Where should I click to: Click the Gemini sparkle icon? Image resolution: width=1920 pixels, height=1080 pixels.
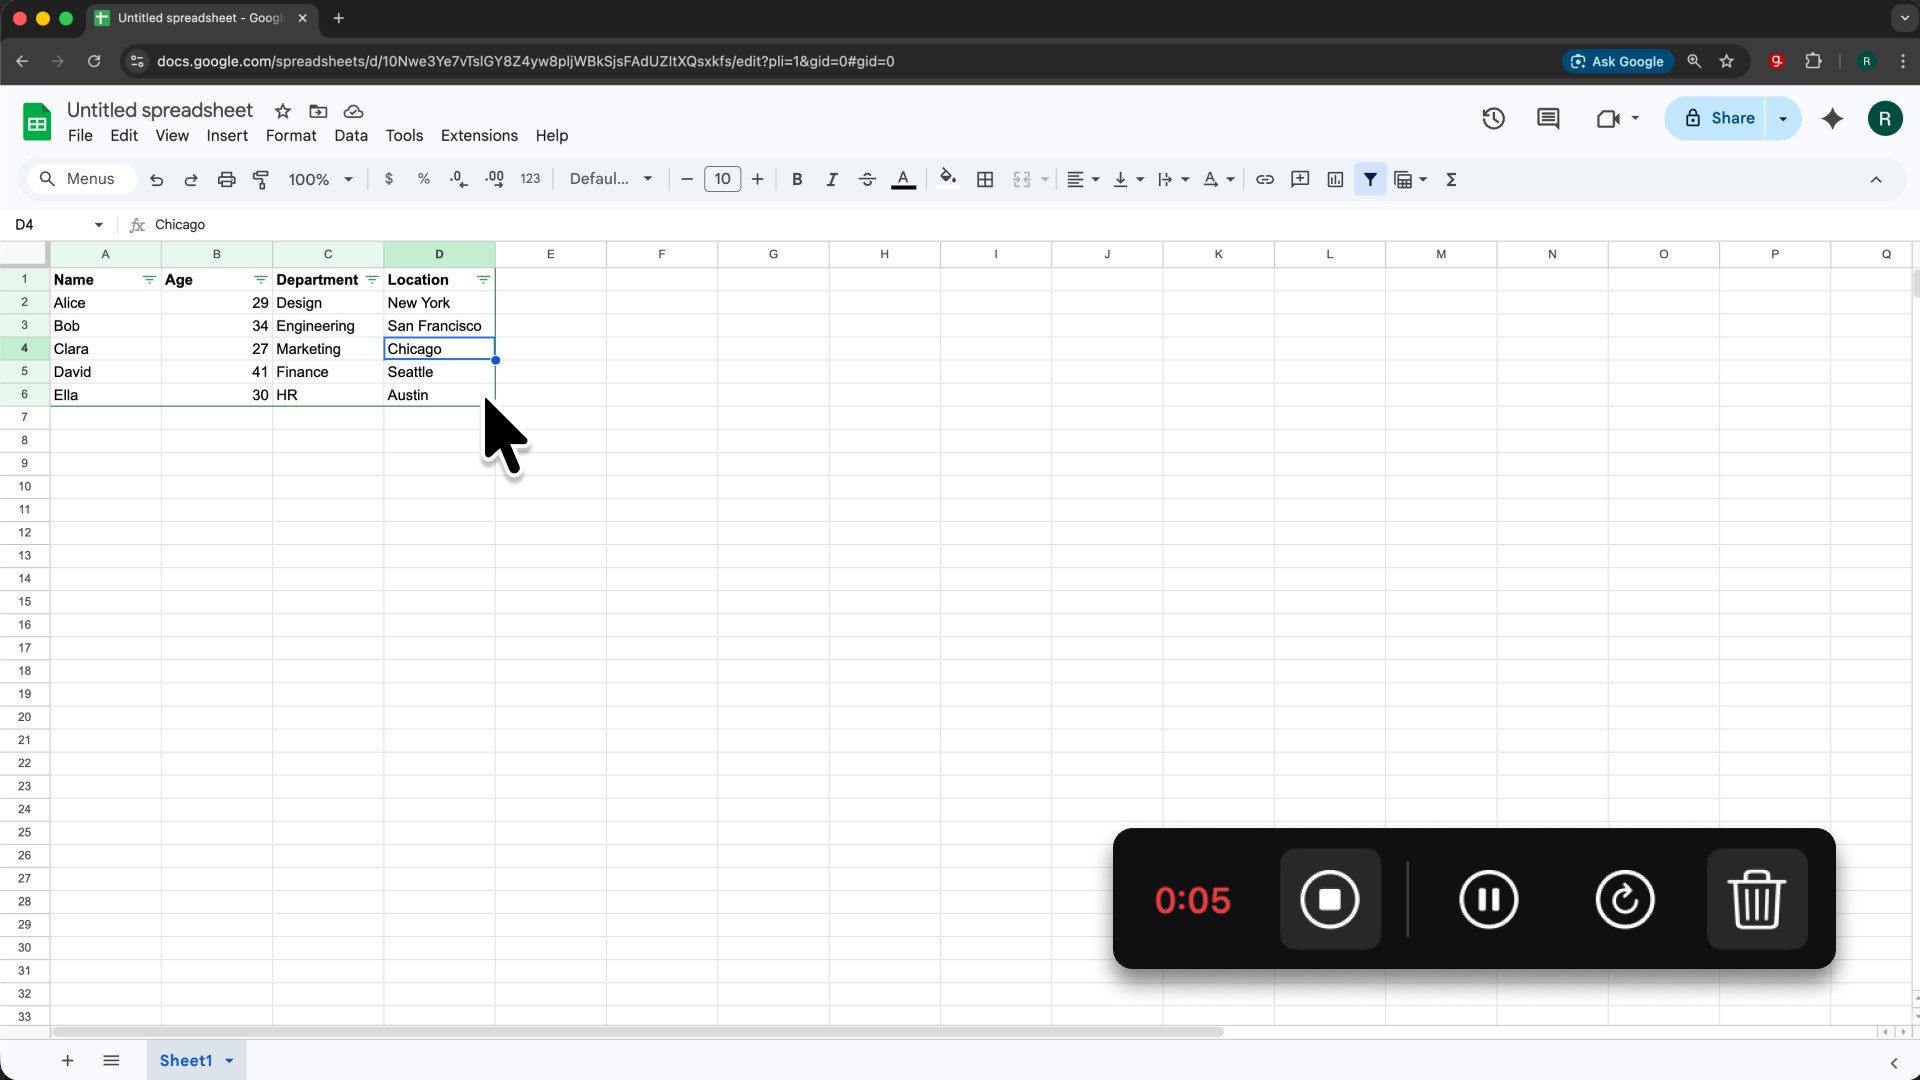(x=1832, y=118)
